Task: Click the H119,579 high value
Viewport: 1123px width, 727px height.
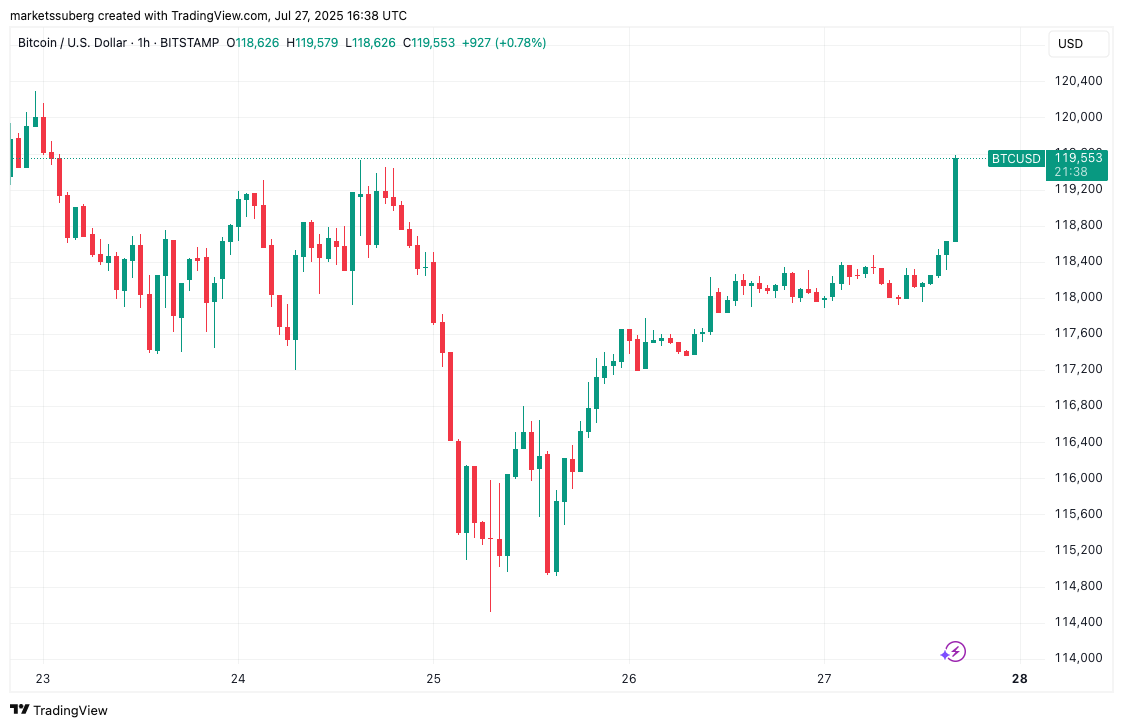Action: [314, 43]
